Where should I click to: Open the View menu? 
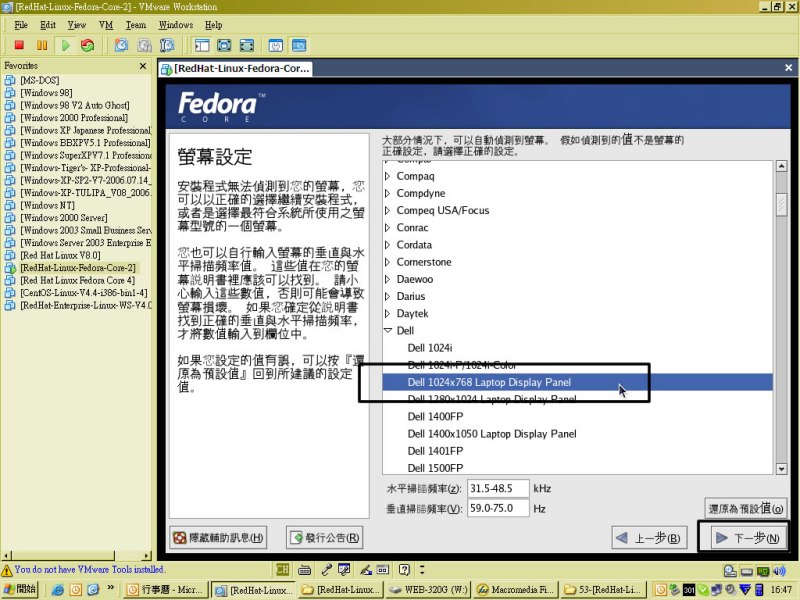77,25
